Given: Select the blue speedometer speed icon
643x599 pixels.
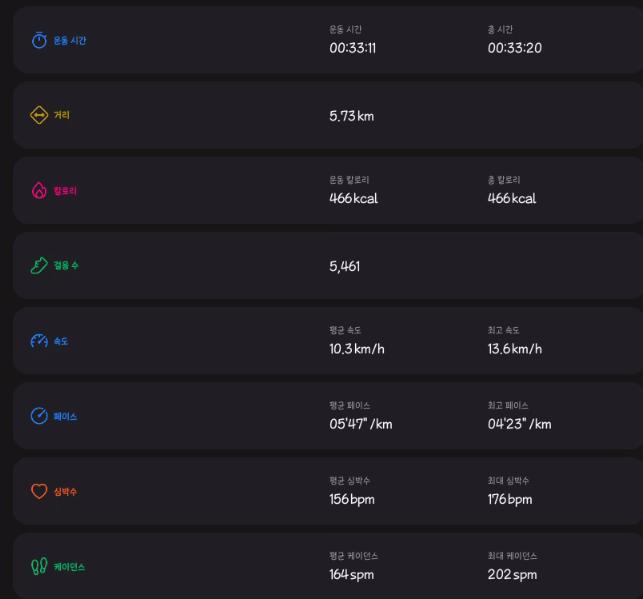Looking at the screenshot, I should (39, 341).
